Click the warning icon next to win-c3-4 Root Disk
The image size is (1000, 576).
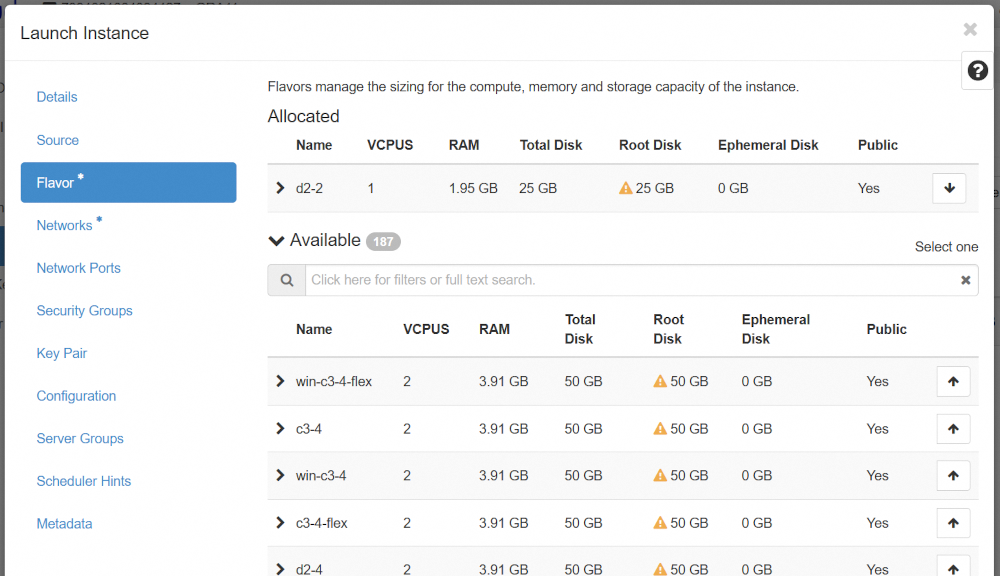(659, 475)
